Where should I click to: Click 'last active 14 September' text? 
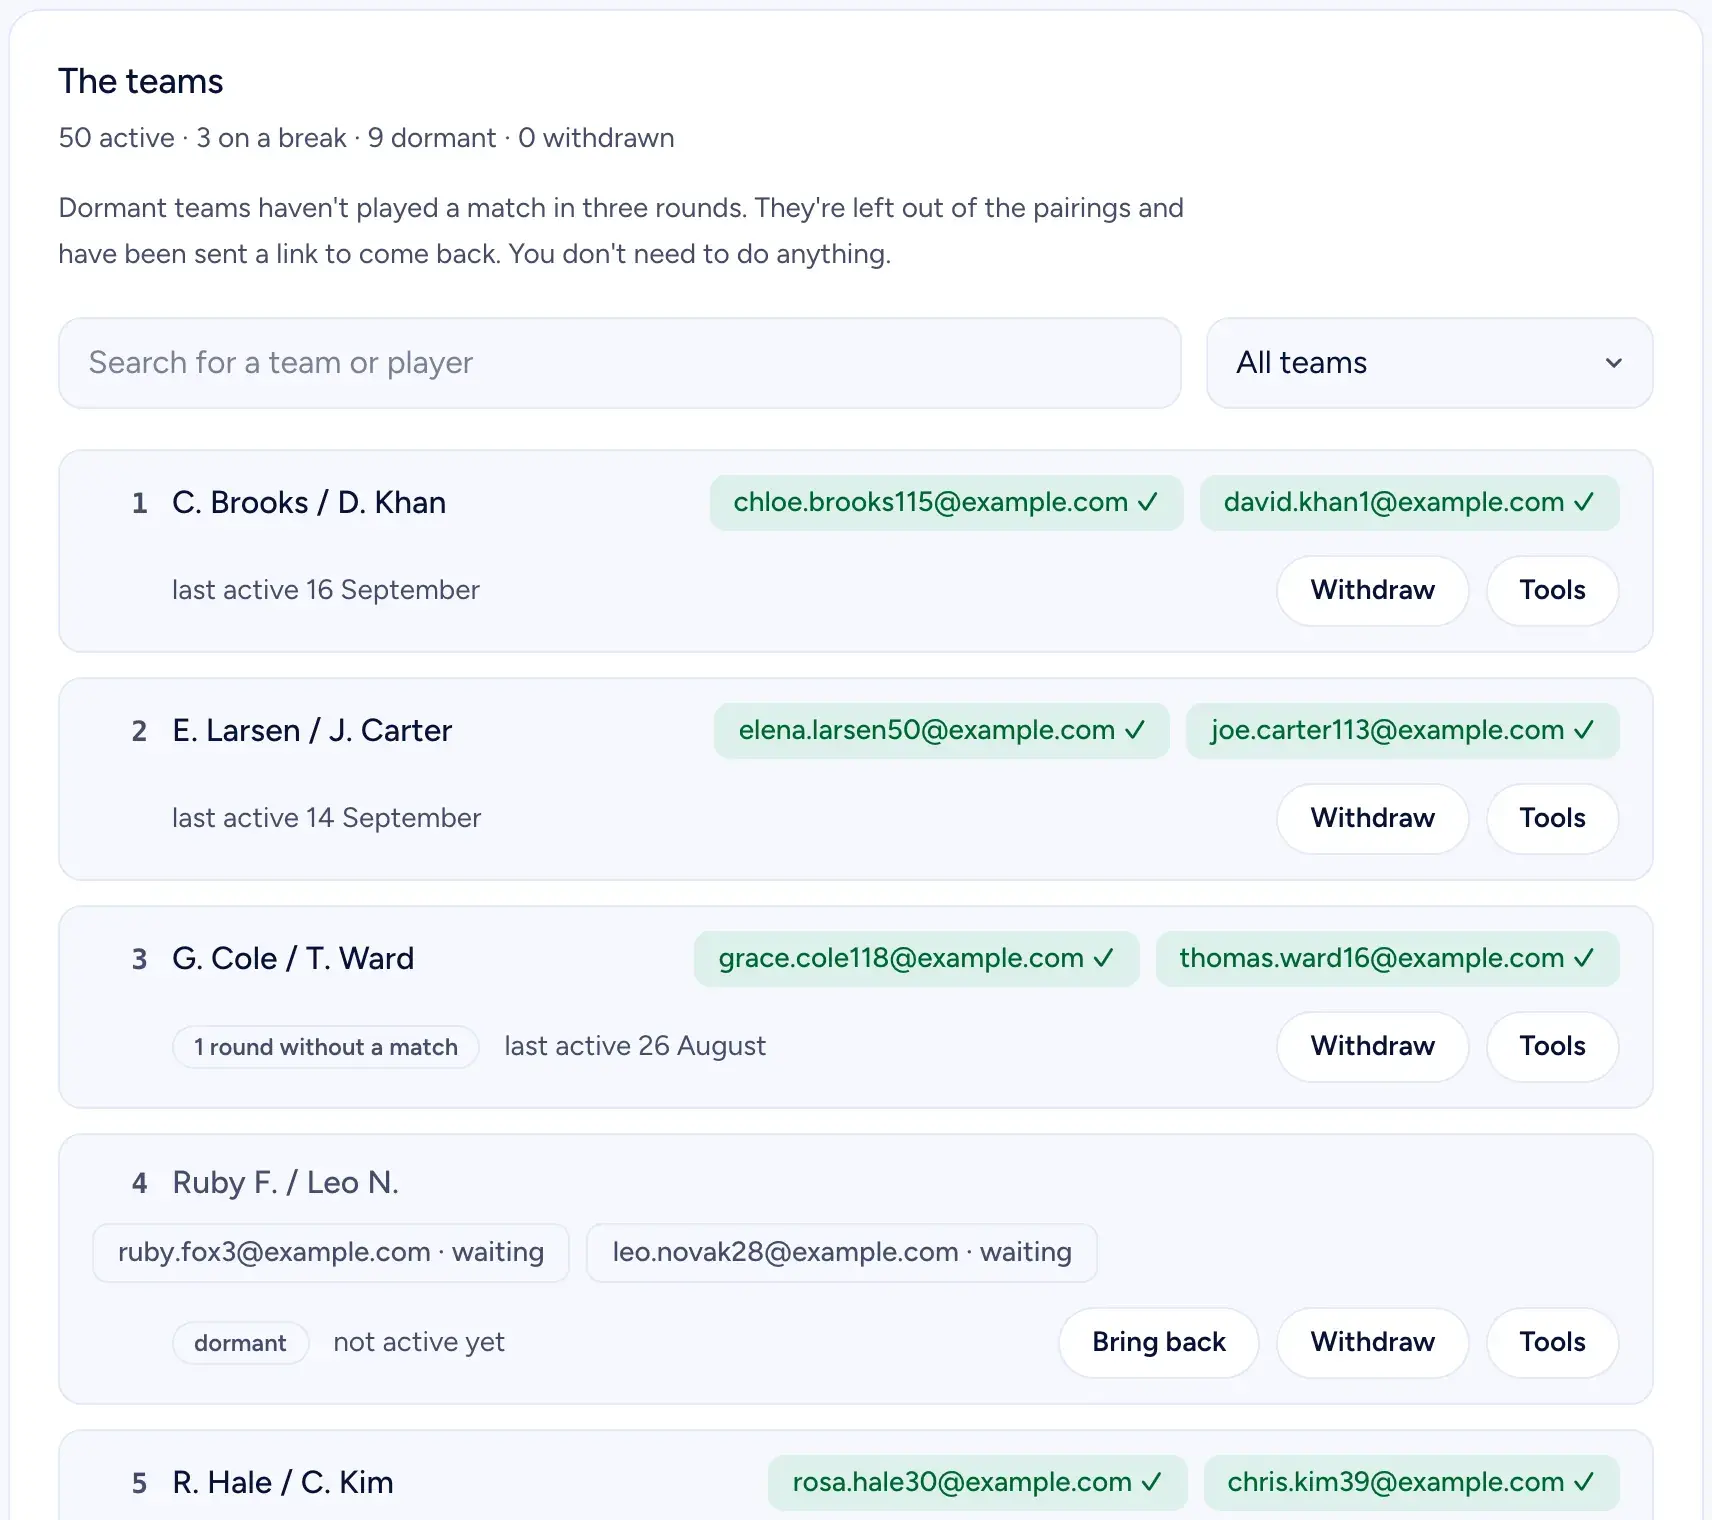[327, 818]
